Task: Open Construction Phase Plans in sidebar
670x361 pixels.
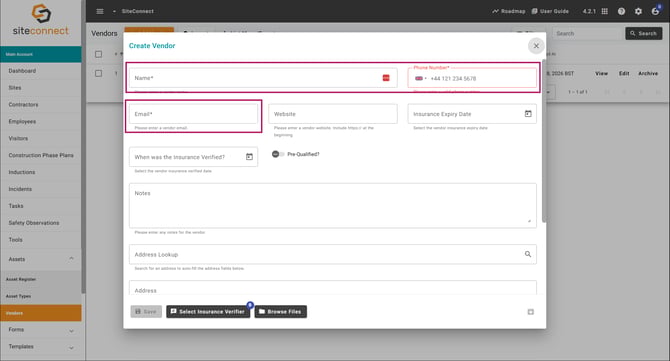Action: click(x=41, y=155)
